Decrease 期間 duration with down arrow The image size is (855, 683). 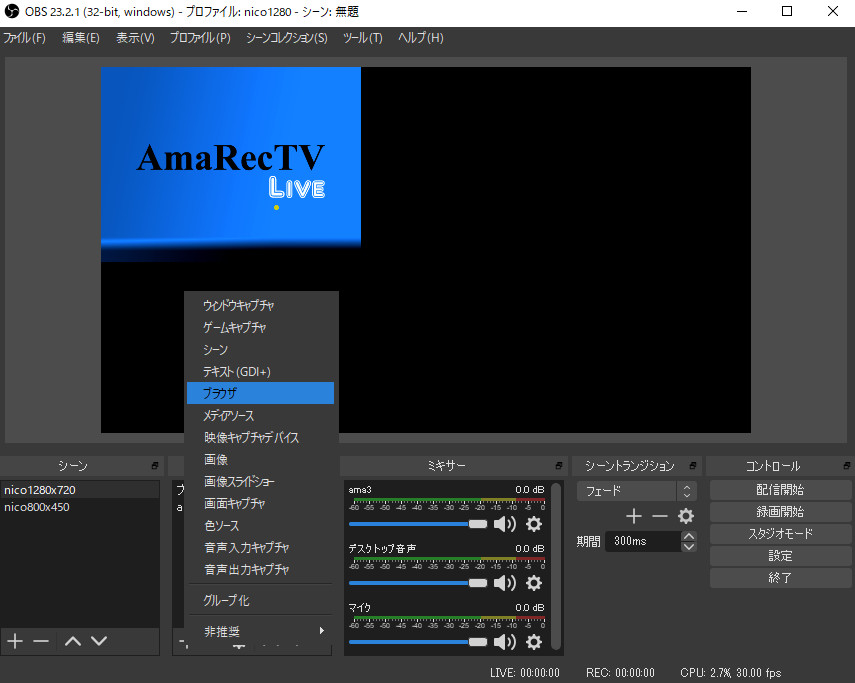pyautogui.click(x=689, y=547)
